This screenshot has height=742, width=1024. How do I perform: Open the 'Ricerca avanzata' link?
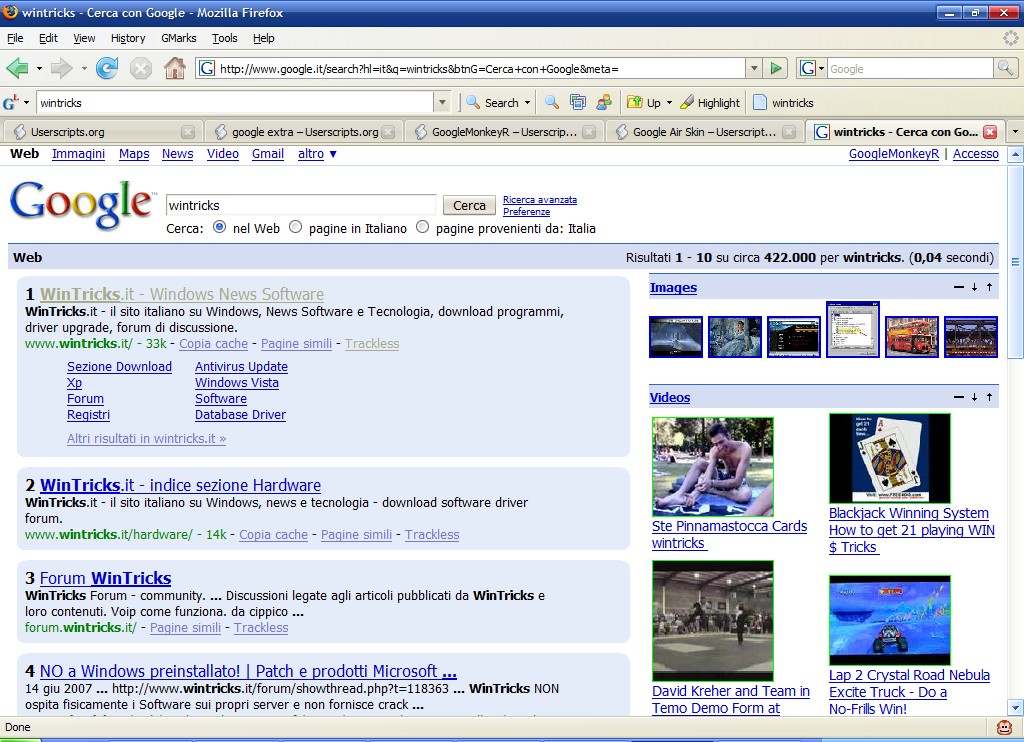tap(540, 200)
